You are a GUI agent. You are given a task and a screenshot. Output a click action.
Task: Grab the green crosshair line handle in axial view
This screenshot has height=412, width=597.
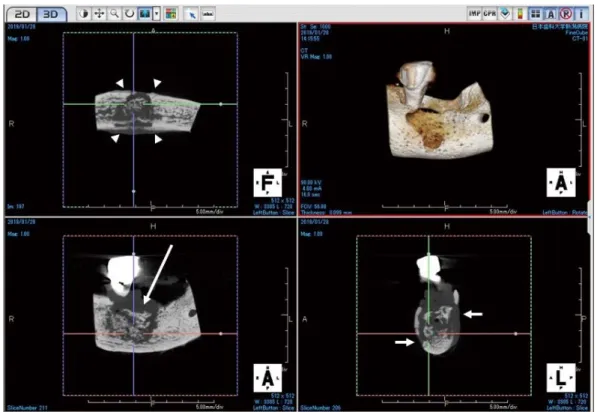220,104
